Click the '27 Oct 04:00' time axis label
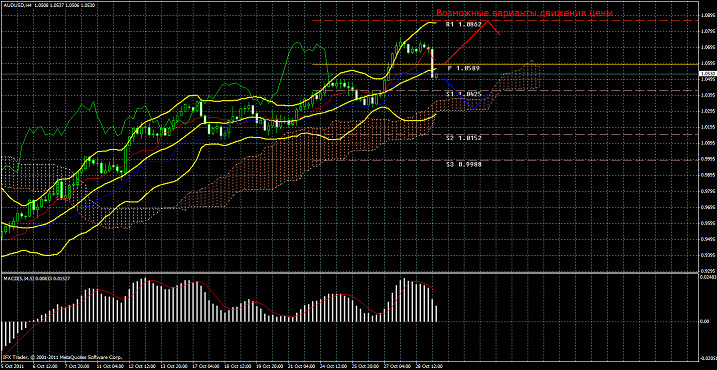Viewport: 717px width, 370px height. coord(397,366)
